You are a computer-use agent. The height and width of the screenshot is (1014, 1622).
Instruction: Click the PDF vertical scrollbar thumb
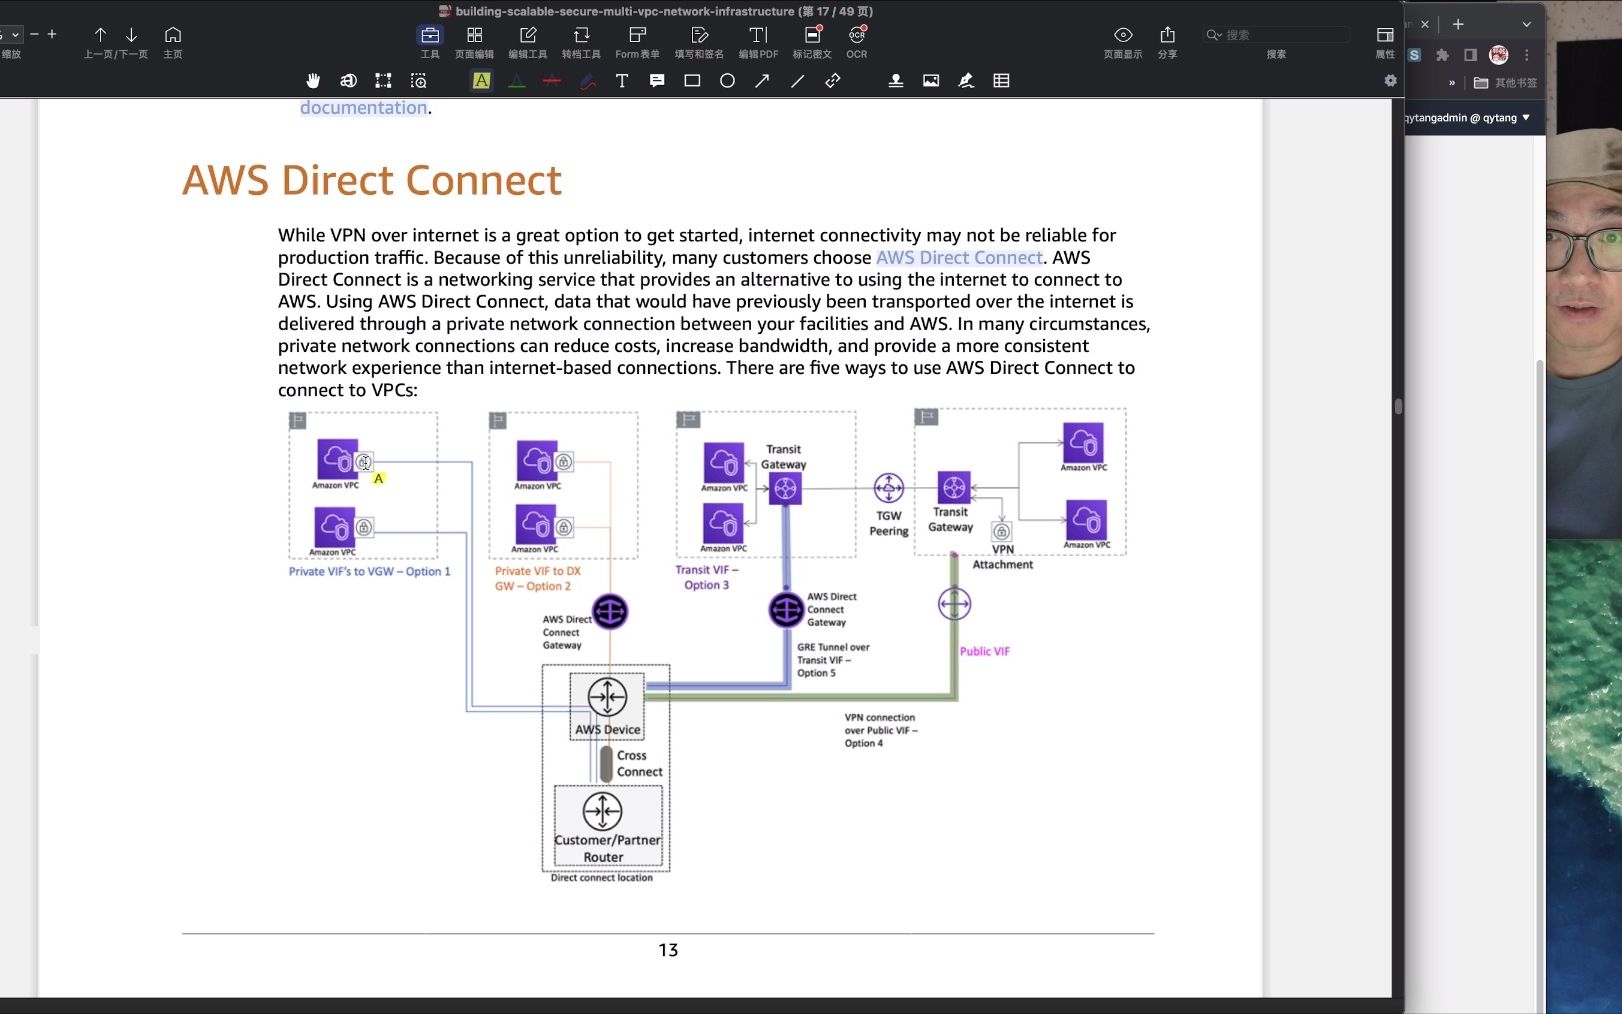1398,406
